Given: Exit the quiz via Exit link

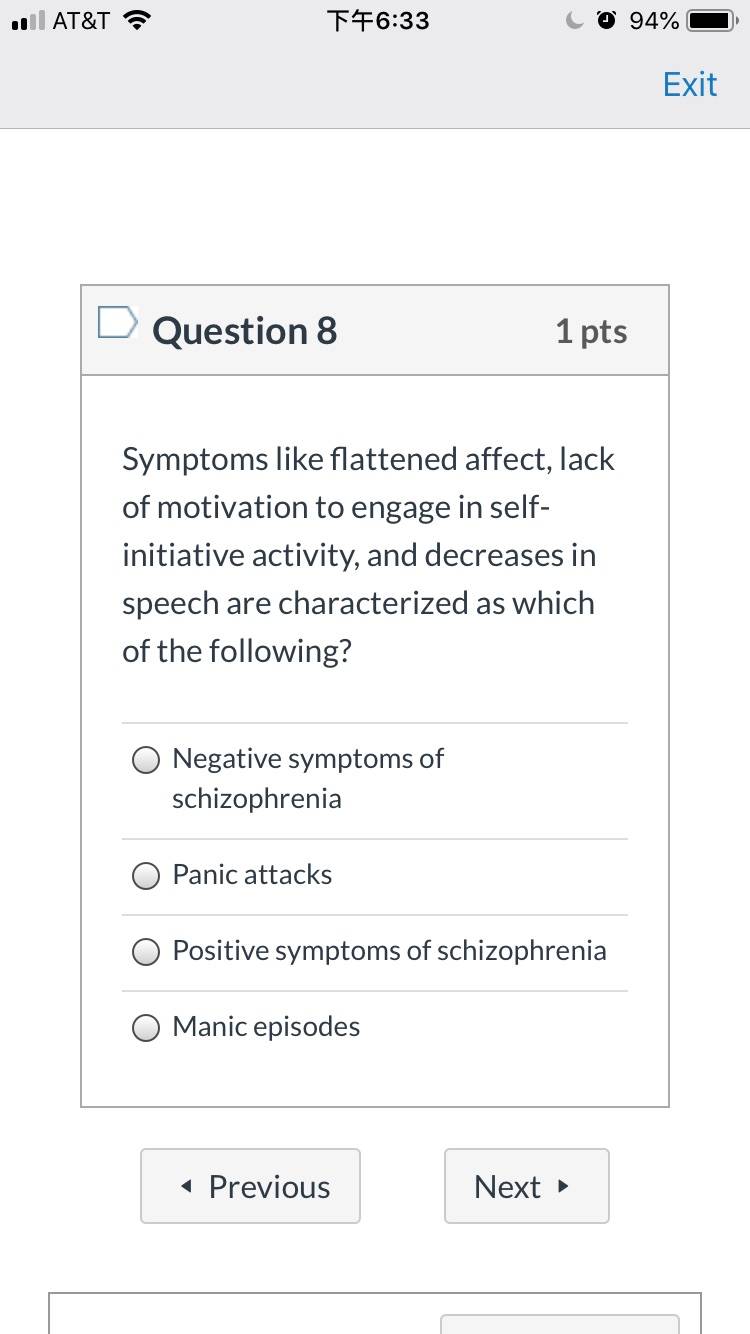Looking at the screenshot, I should (x=690, y=84).
